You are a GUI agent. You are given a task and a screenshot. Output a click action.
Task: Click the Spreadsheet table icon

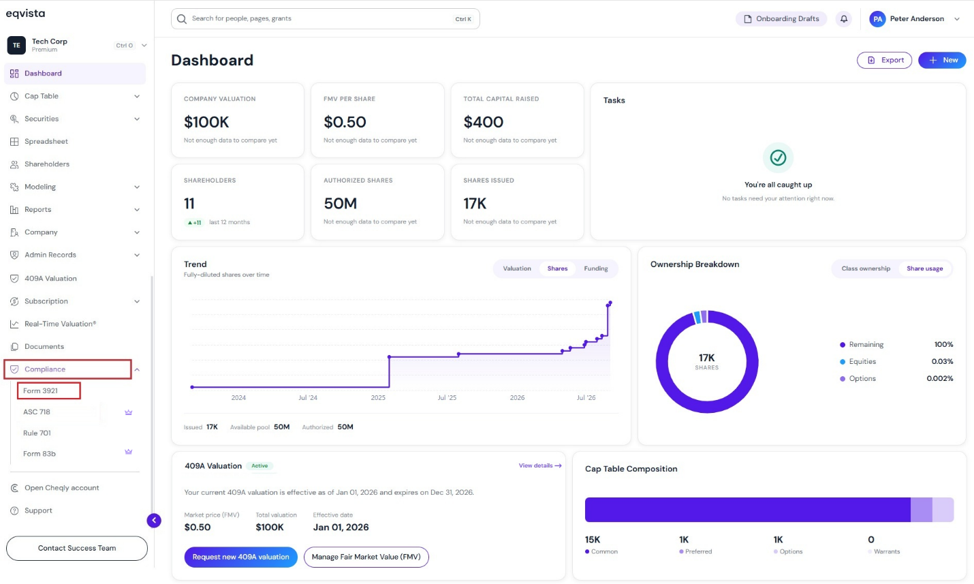tap(14, 142)
